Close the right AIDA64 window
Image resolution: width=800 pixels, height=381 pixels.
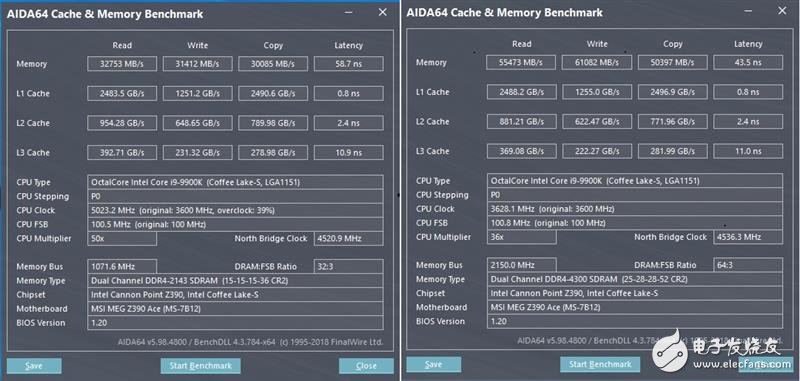click(782, 11)
